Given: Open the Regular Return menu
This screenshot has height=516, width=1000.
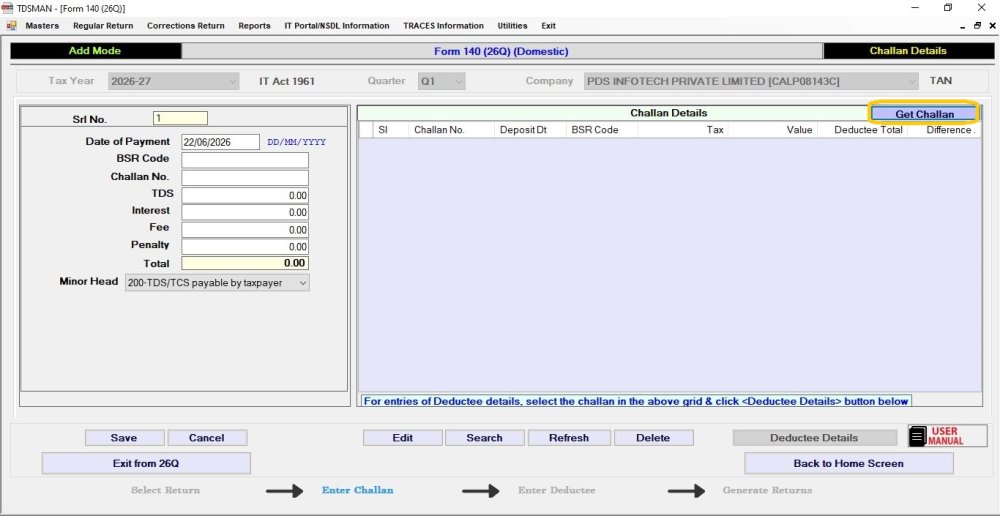Looking at the screenshot, I should click(x=103, y=26).
